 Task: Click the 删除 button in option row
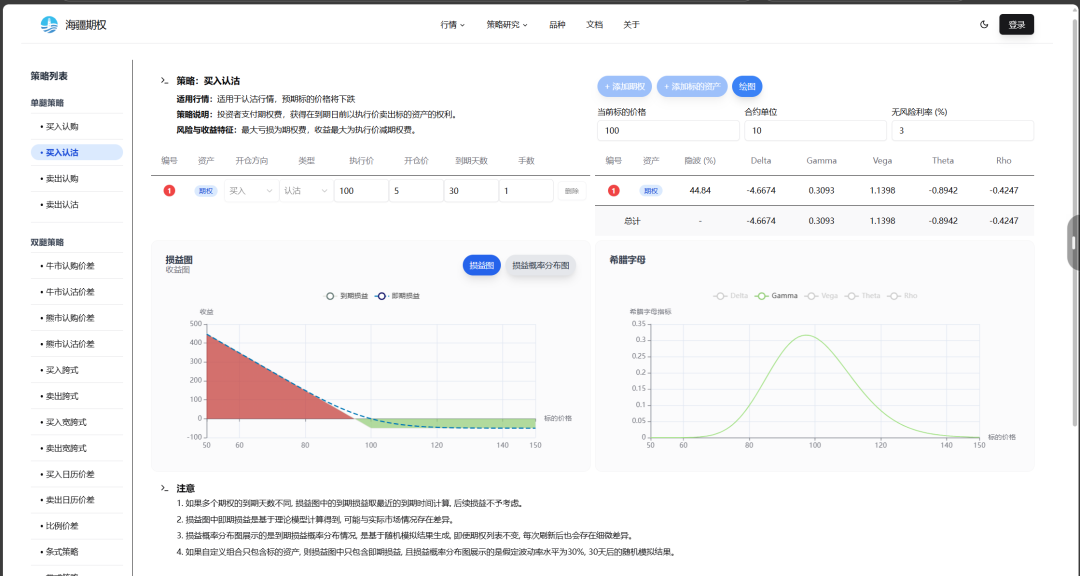tap(570, 191)
